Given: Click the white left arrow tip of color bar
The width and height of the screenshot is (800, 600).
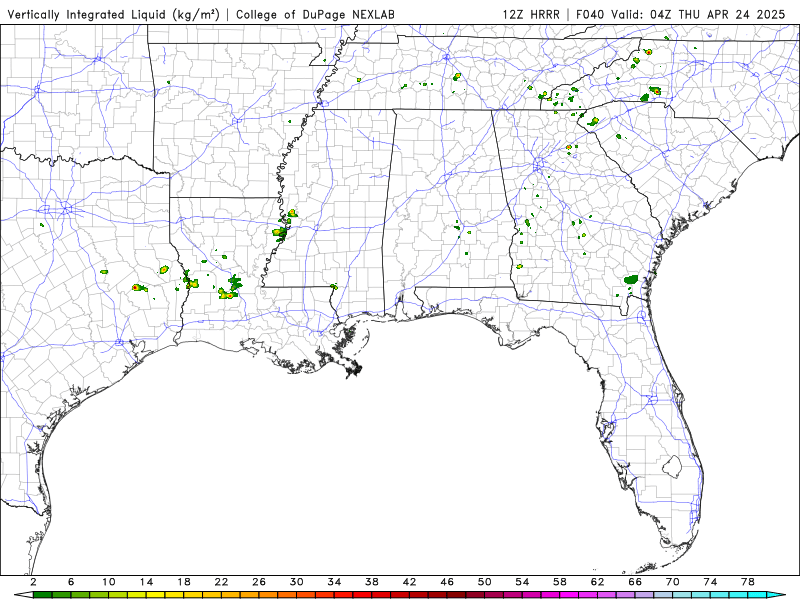Looking at the screenshot, I should pyautogui.click(x=23, y=595).
